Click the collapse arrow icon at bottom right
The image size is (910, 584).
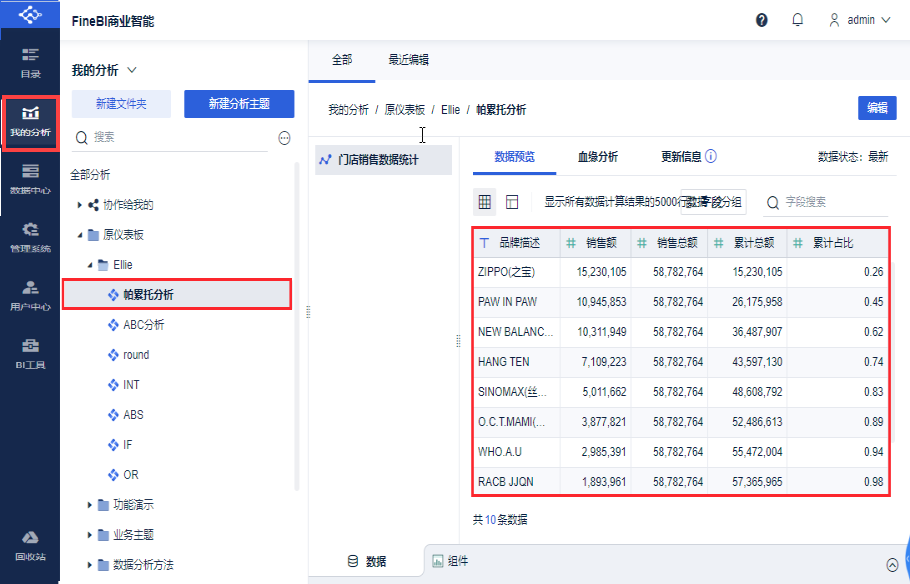[893, 564]
